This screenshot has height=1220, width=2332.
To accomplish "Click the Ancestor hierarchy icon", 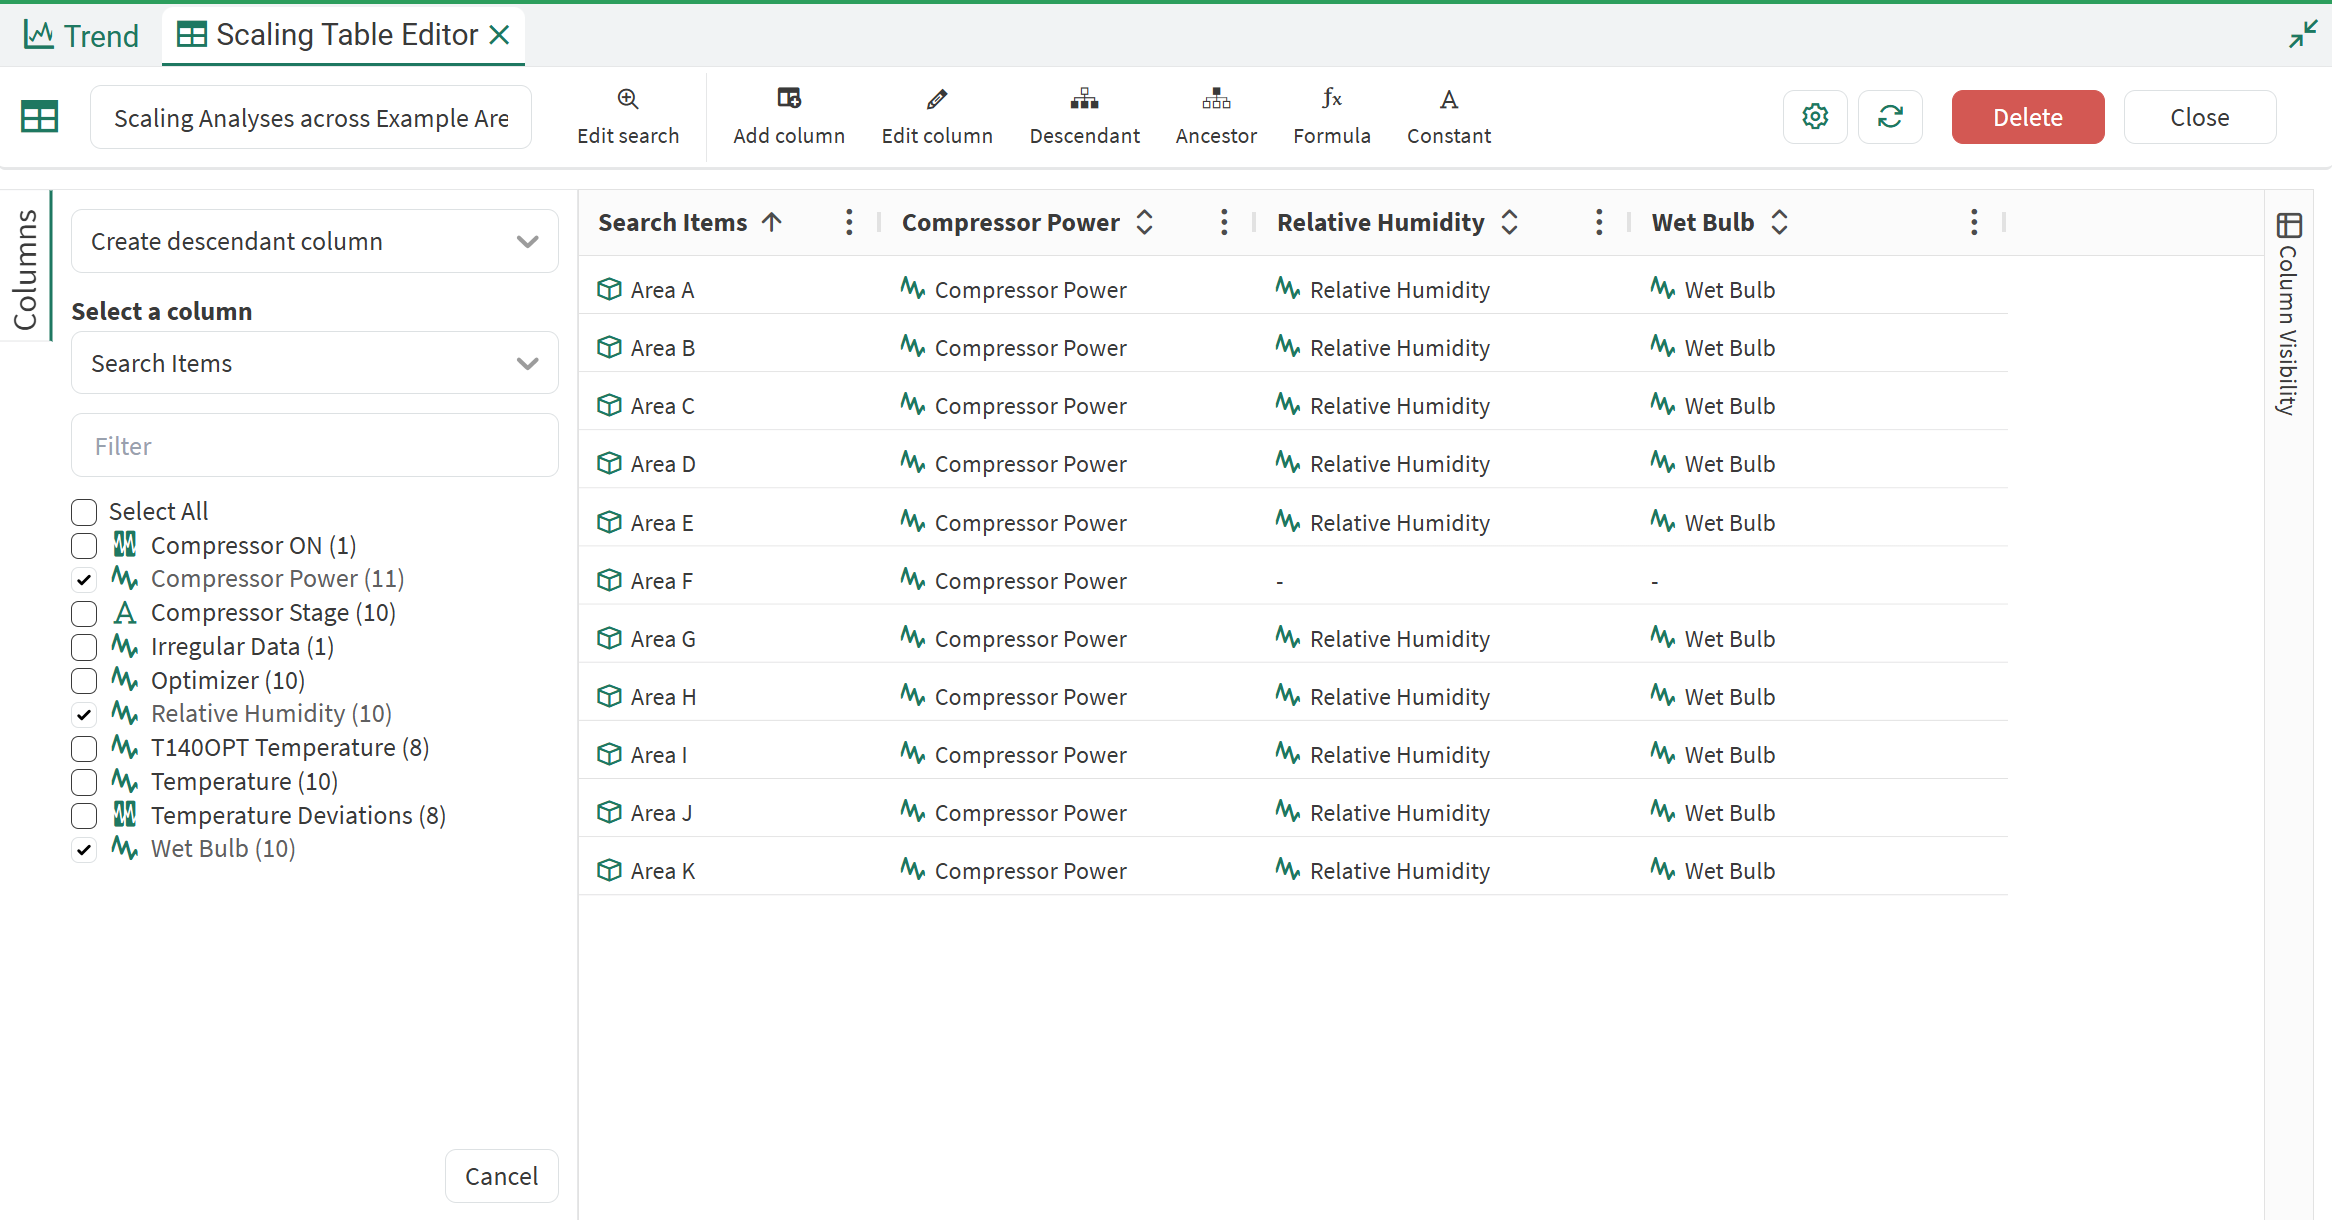I will [x=1216, y=99].
